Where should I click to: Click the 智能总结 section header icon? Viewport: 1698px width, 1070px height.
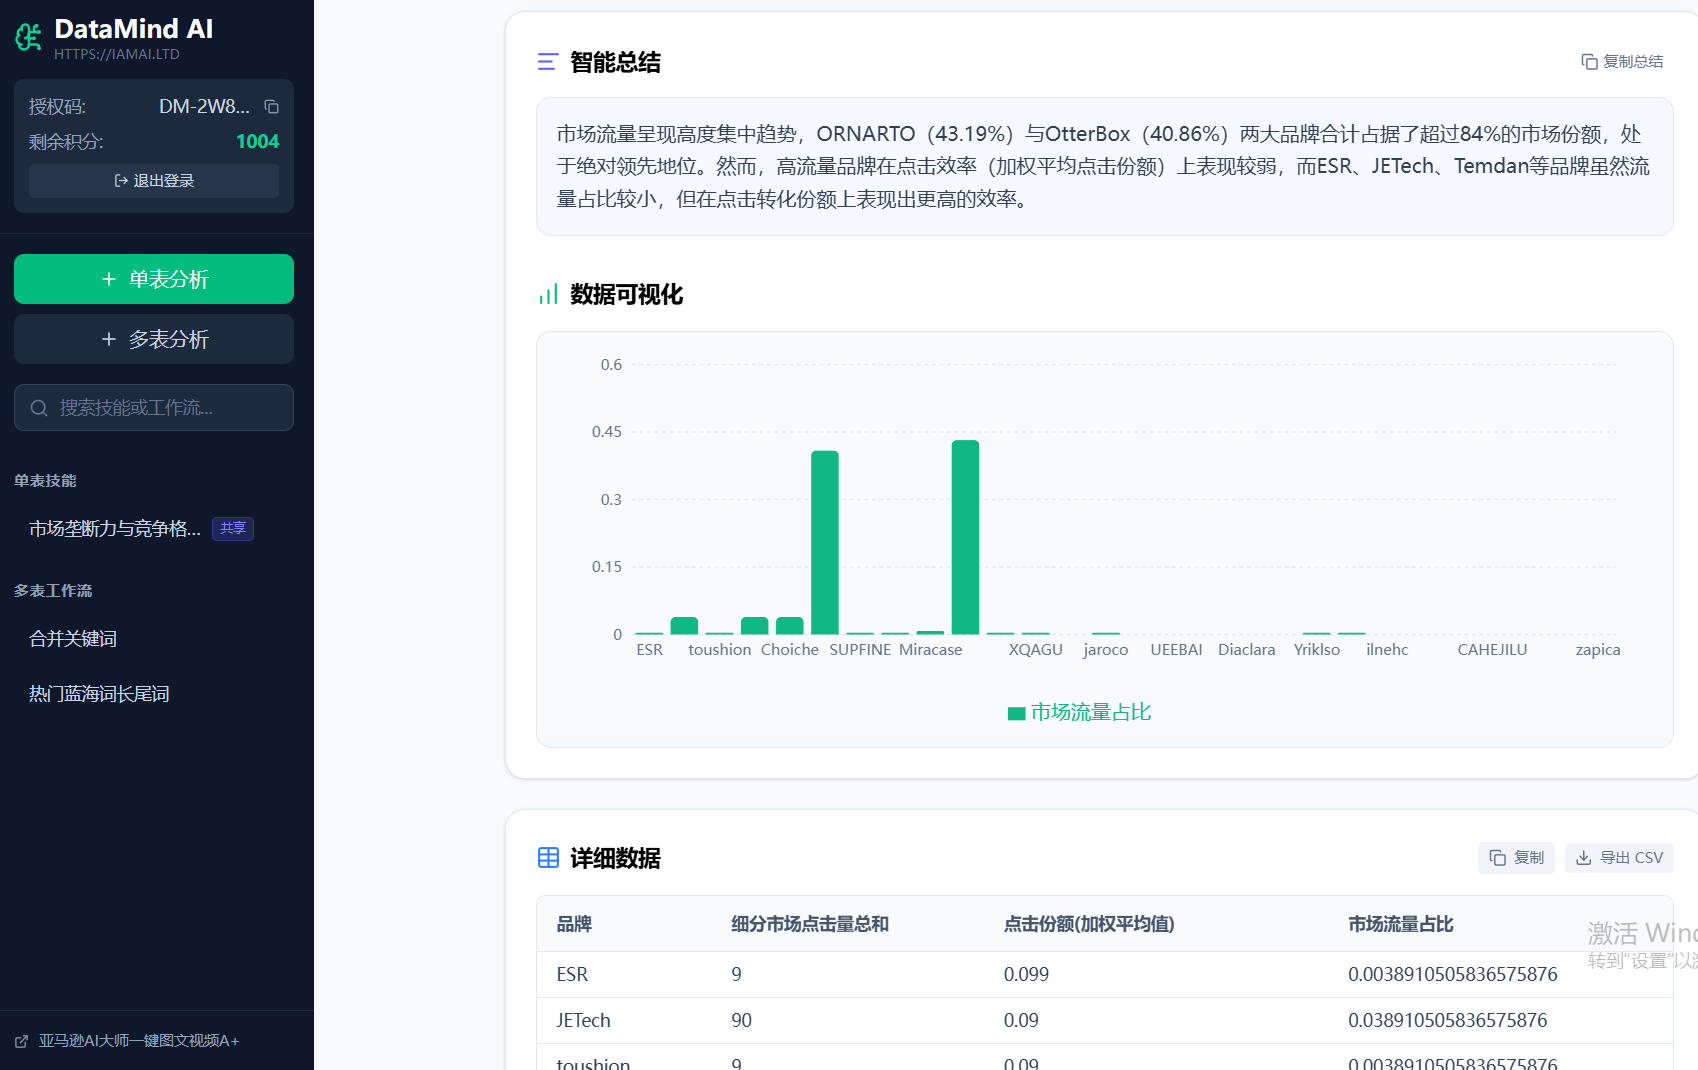pos(547,62)
